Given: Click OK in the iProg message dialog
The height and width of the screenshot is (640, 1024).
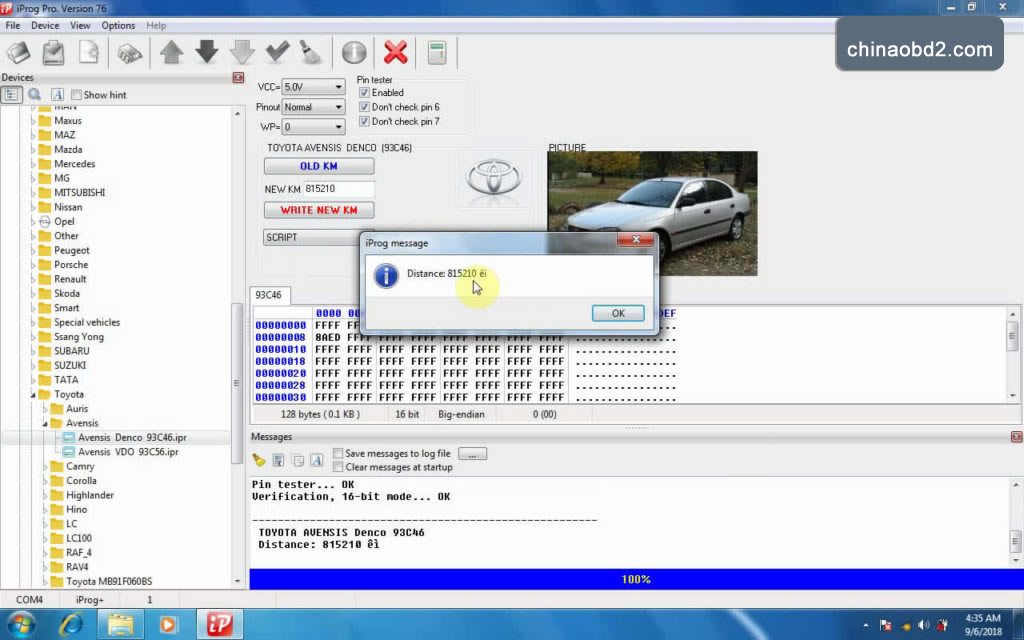Looking at the screenshot, I should 618,313.
